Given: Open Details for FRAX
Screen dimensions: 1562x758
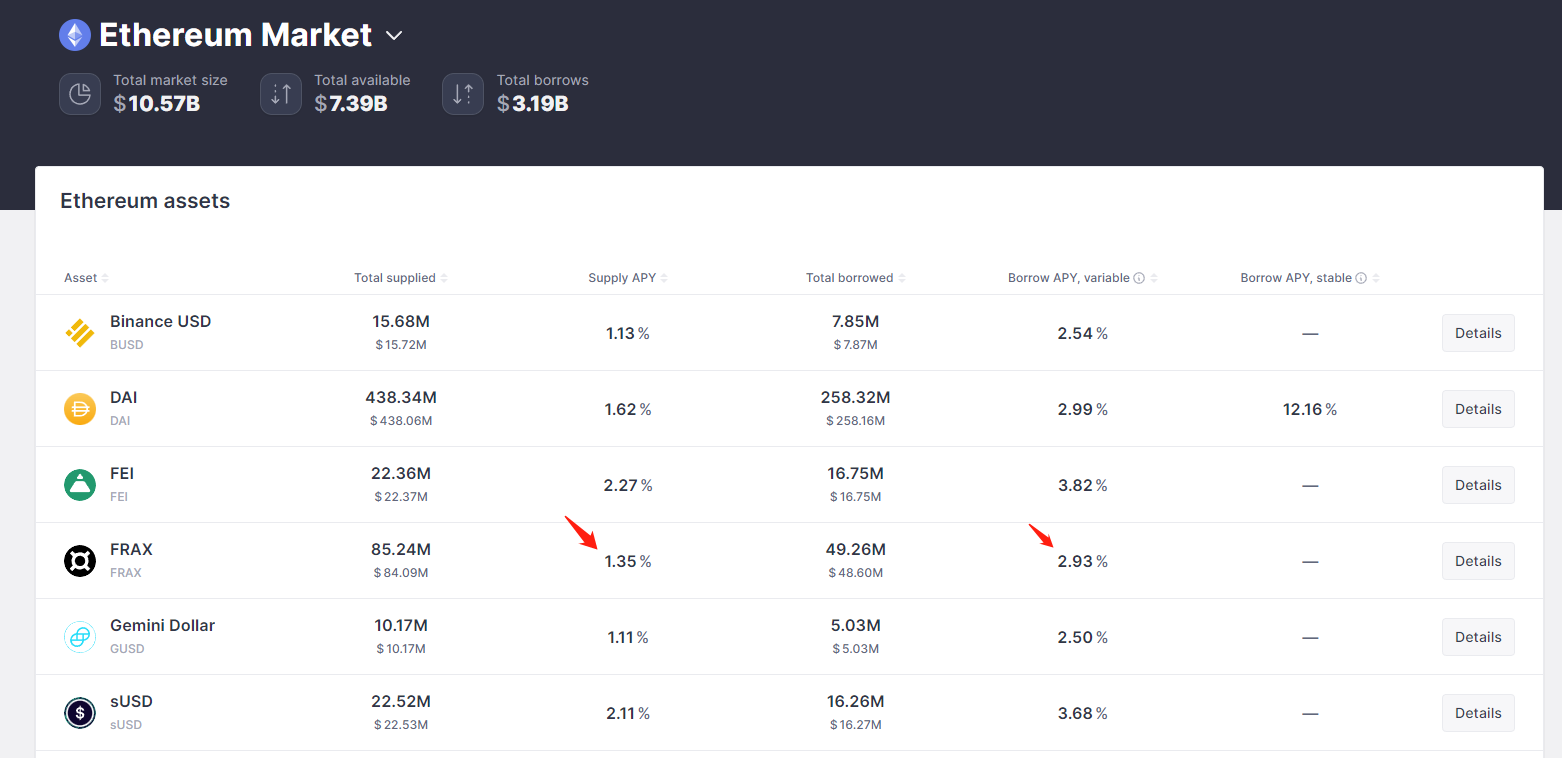Looking at the screenshot, I should (x=1478, y=560).
